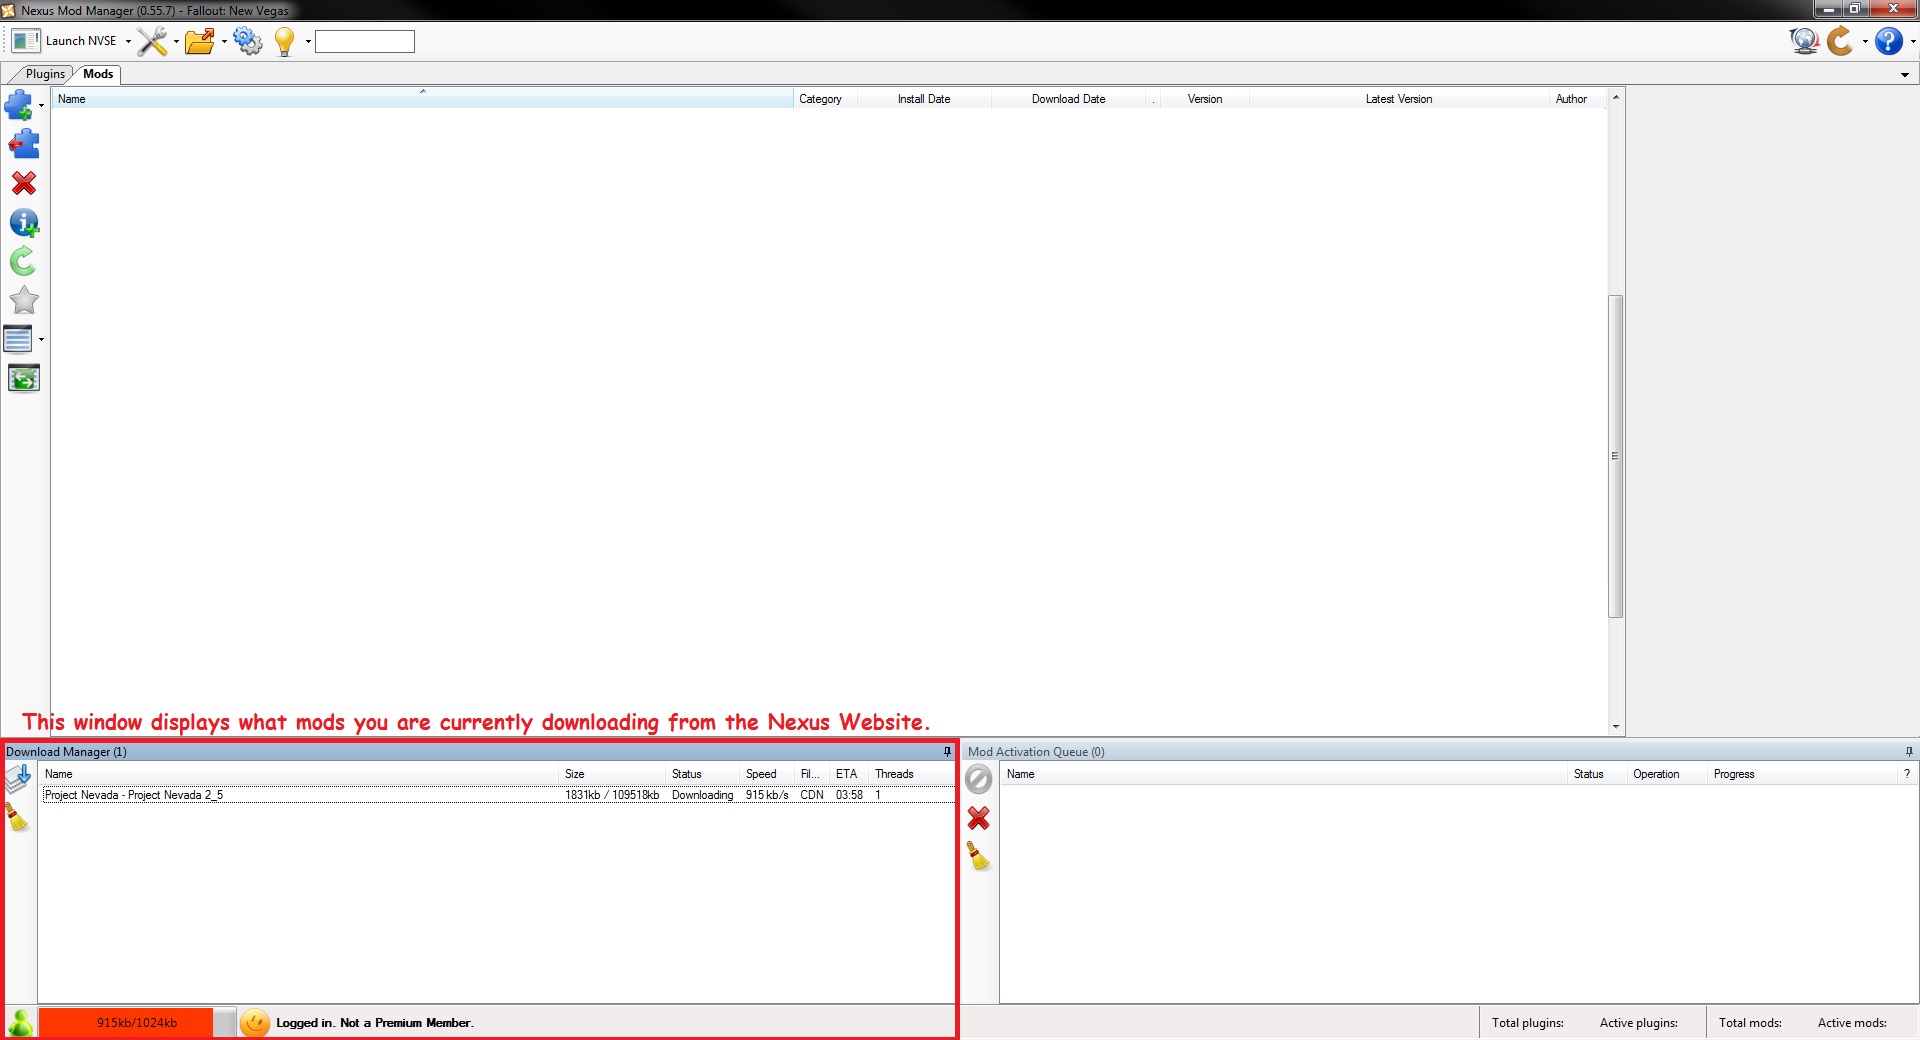1920x1040 pixels.
Task: Click the mod list vertical scrollbar thumb
Action: (x=1615, y=456)
